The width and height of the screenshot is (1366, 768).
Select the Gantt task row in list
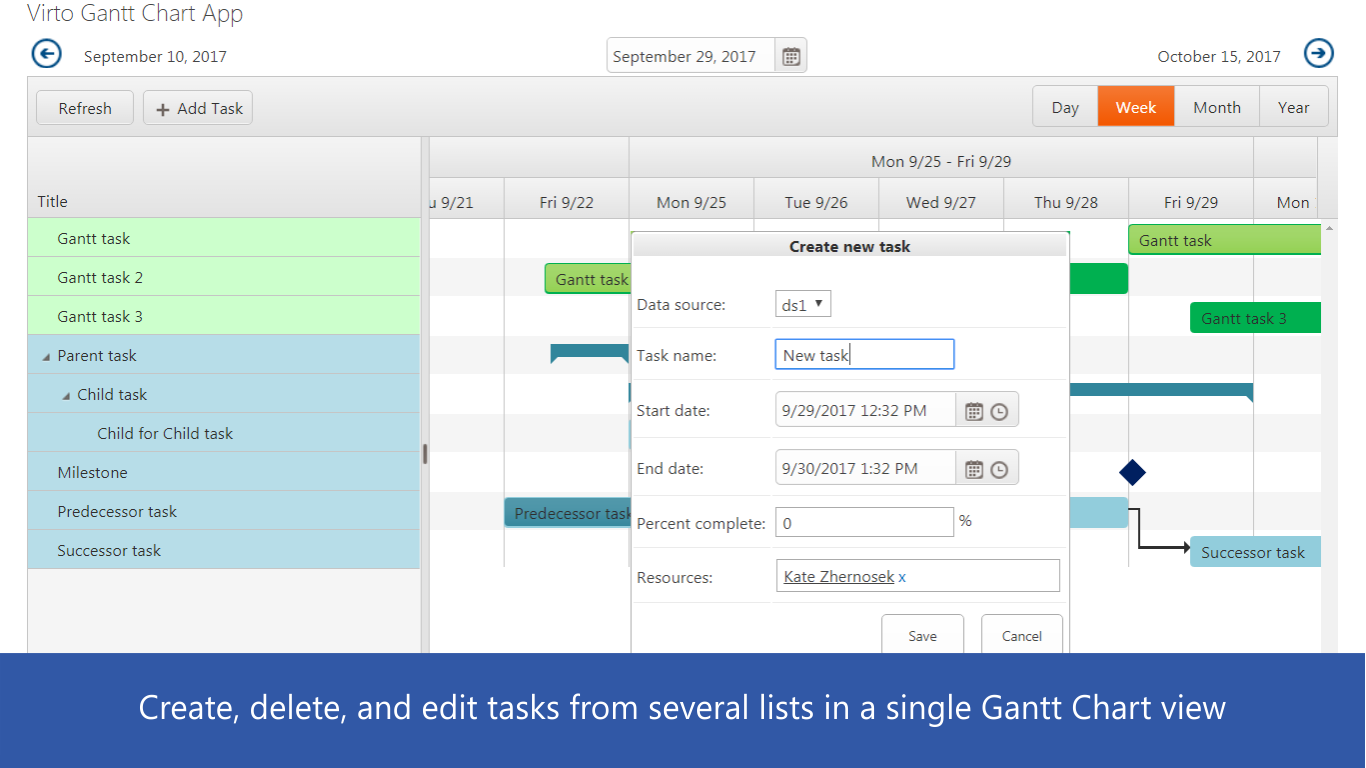point(224,238)
